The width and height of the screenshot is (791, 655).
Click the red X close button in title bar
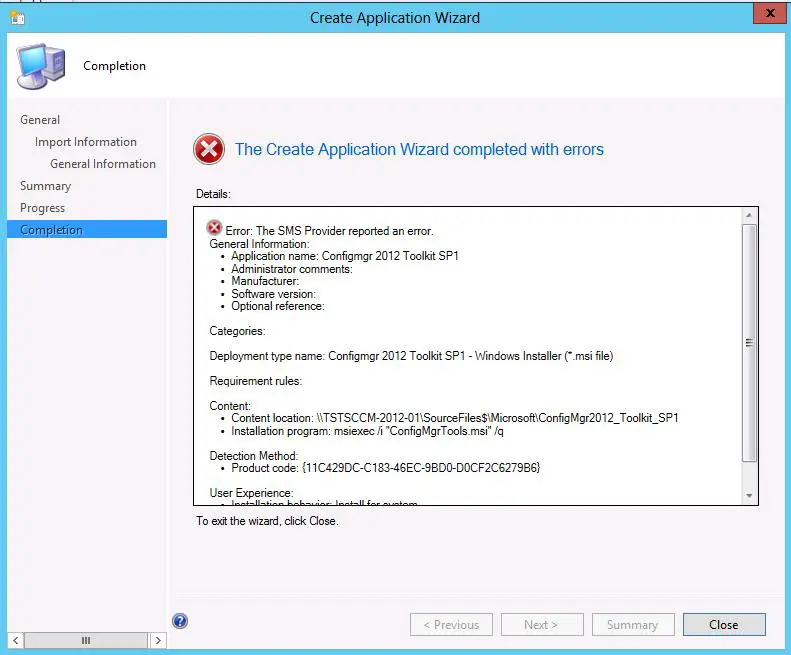click(x=769, y=13)
